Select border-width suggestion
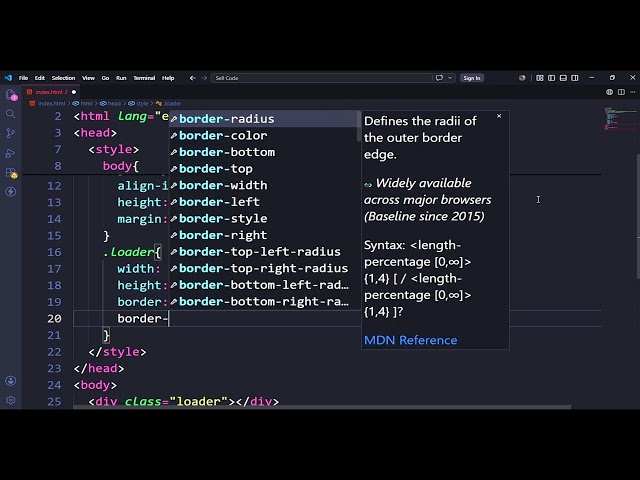The width and height of the screenshot is (640, 480). [x=263, y=185]
